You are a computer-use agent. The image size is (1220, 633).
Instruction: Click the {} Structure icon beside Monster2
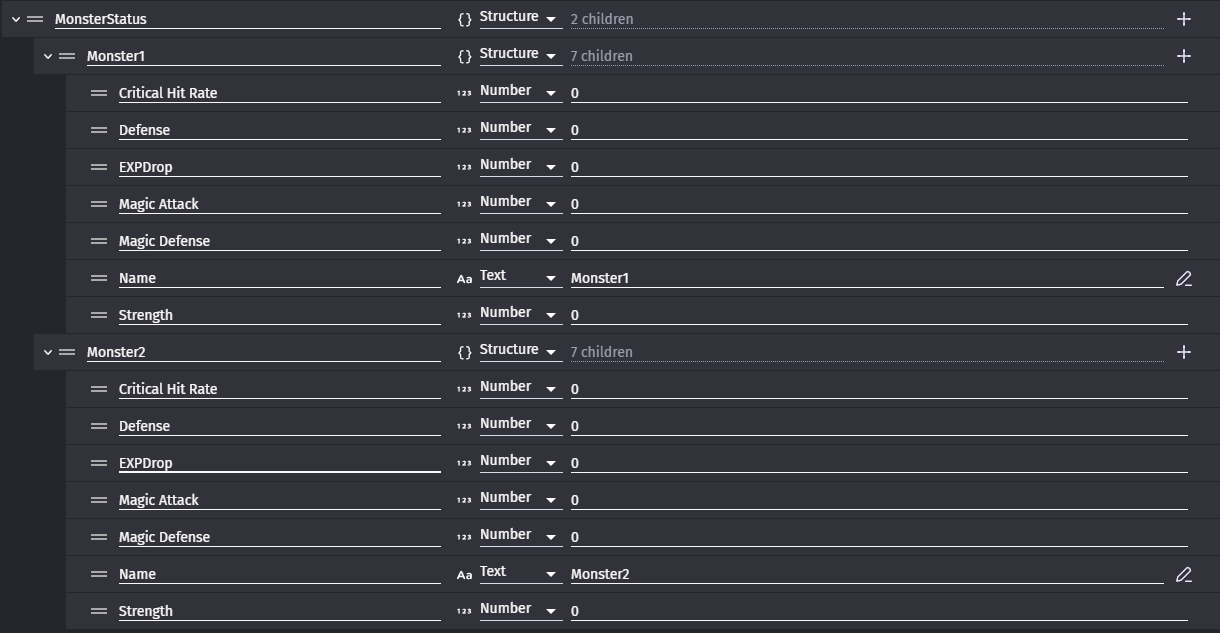click(462, 351)
